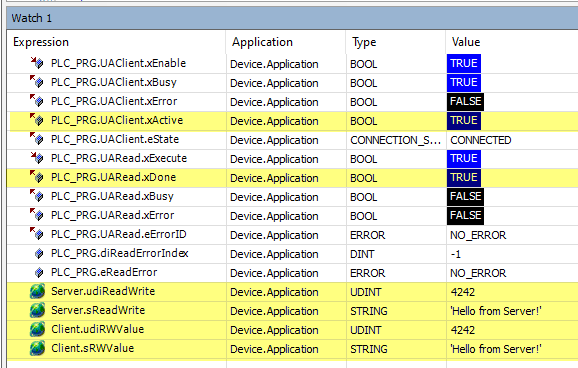
Task: Click the 'Hello from Server!' value of Client.sRWValue
Action: (496, 349)
